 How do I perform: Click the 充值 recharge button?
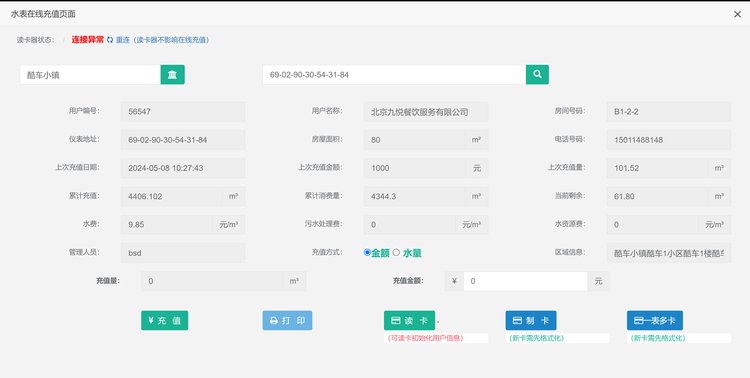[165, 321]
